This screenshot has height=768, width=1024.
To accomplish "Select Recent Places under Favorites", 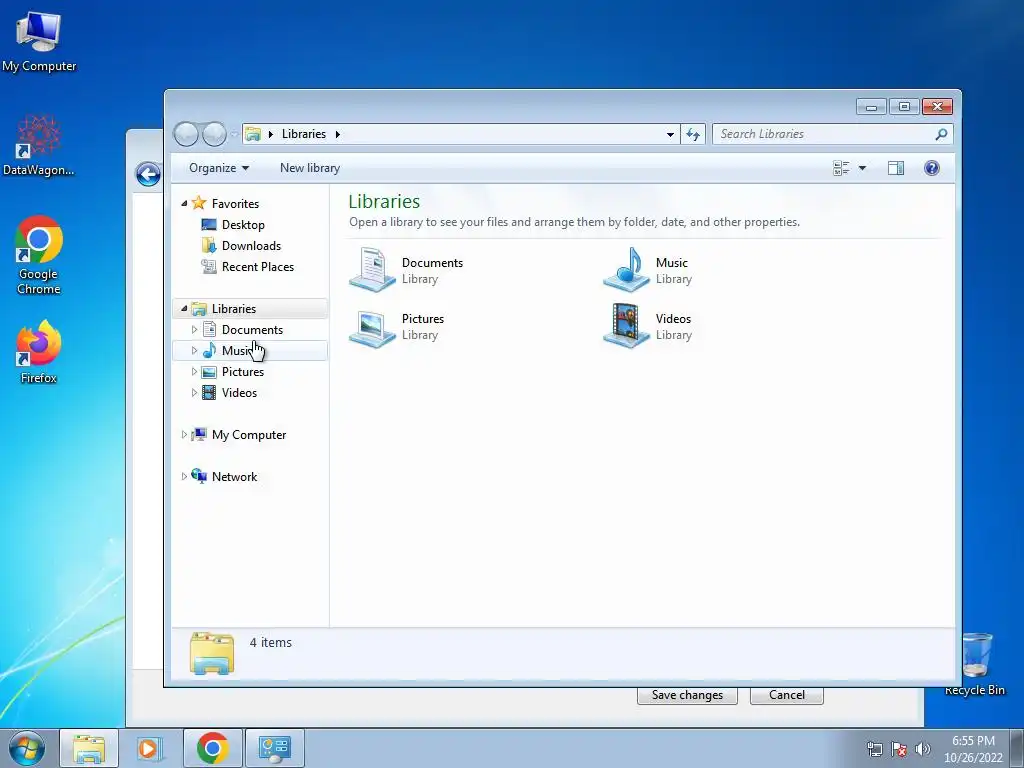I will pos(257,266).
